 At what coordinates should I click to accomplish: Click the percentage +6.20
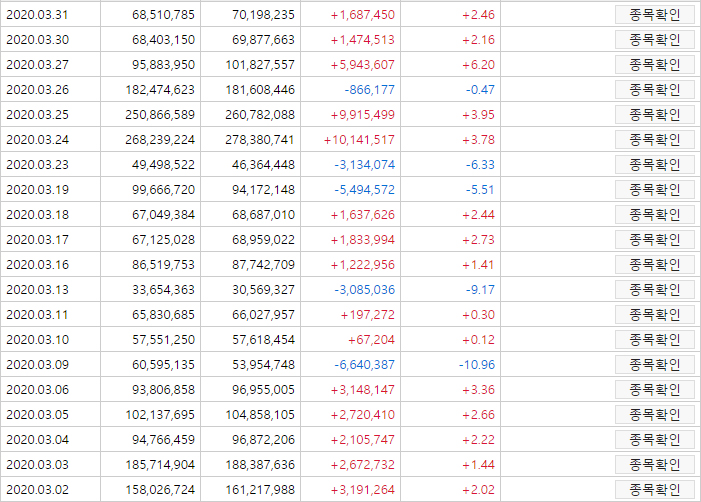click(x=478, y=65)
